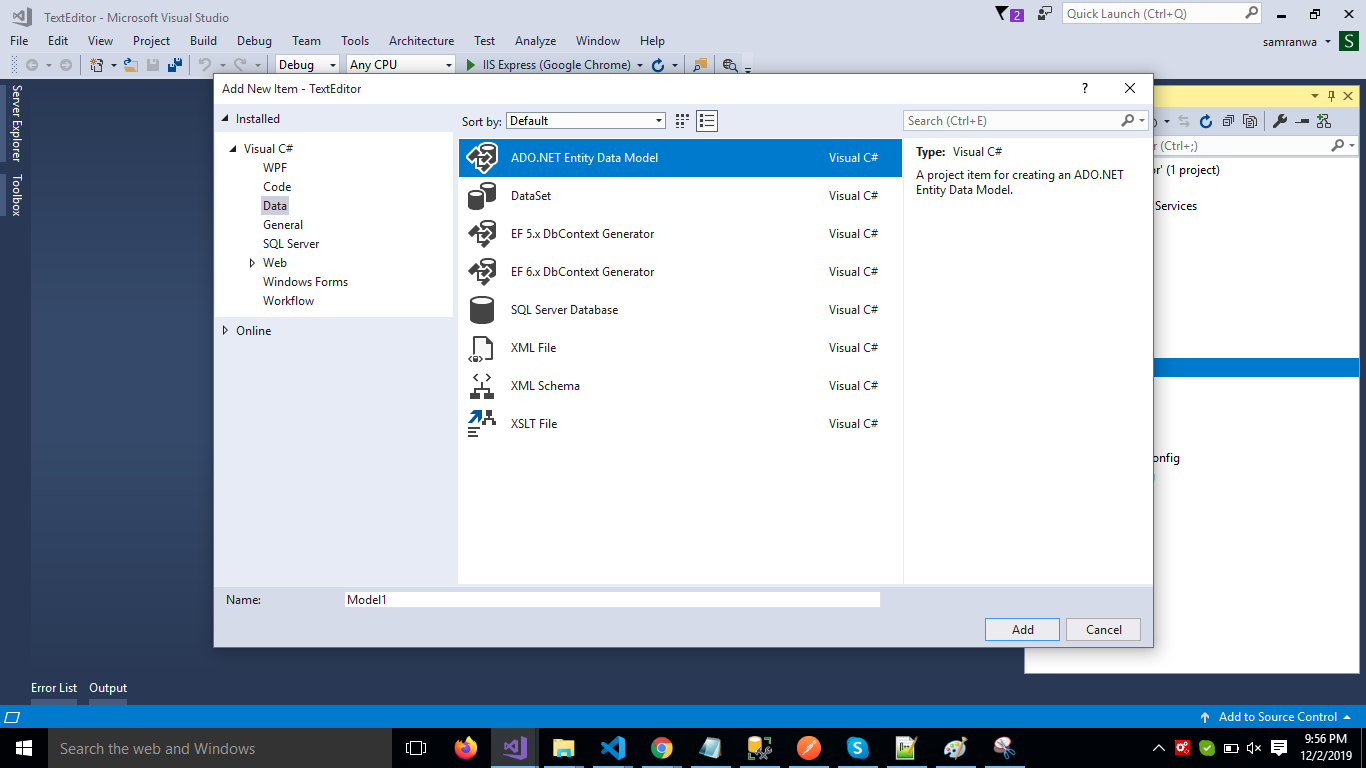Image resolution: width=1366 pixels, height=768 pixels.
Task: Select the SQL Server category
Action: point(291,244)
